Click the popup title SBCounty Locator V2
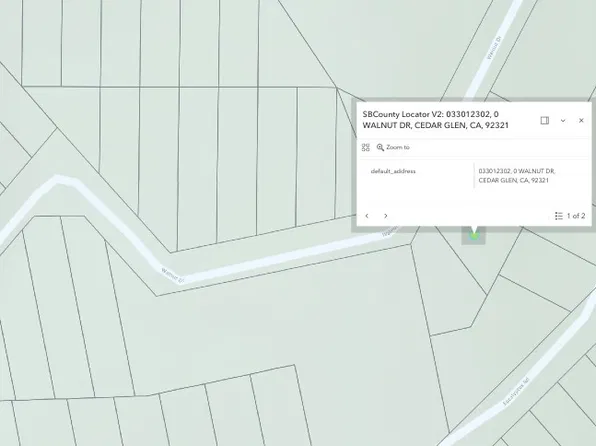The image size is (596, 446). (435, 120)
